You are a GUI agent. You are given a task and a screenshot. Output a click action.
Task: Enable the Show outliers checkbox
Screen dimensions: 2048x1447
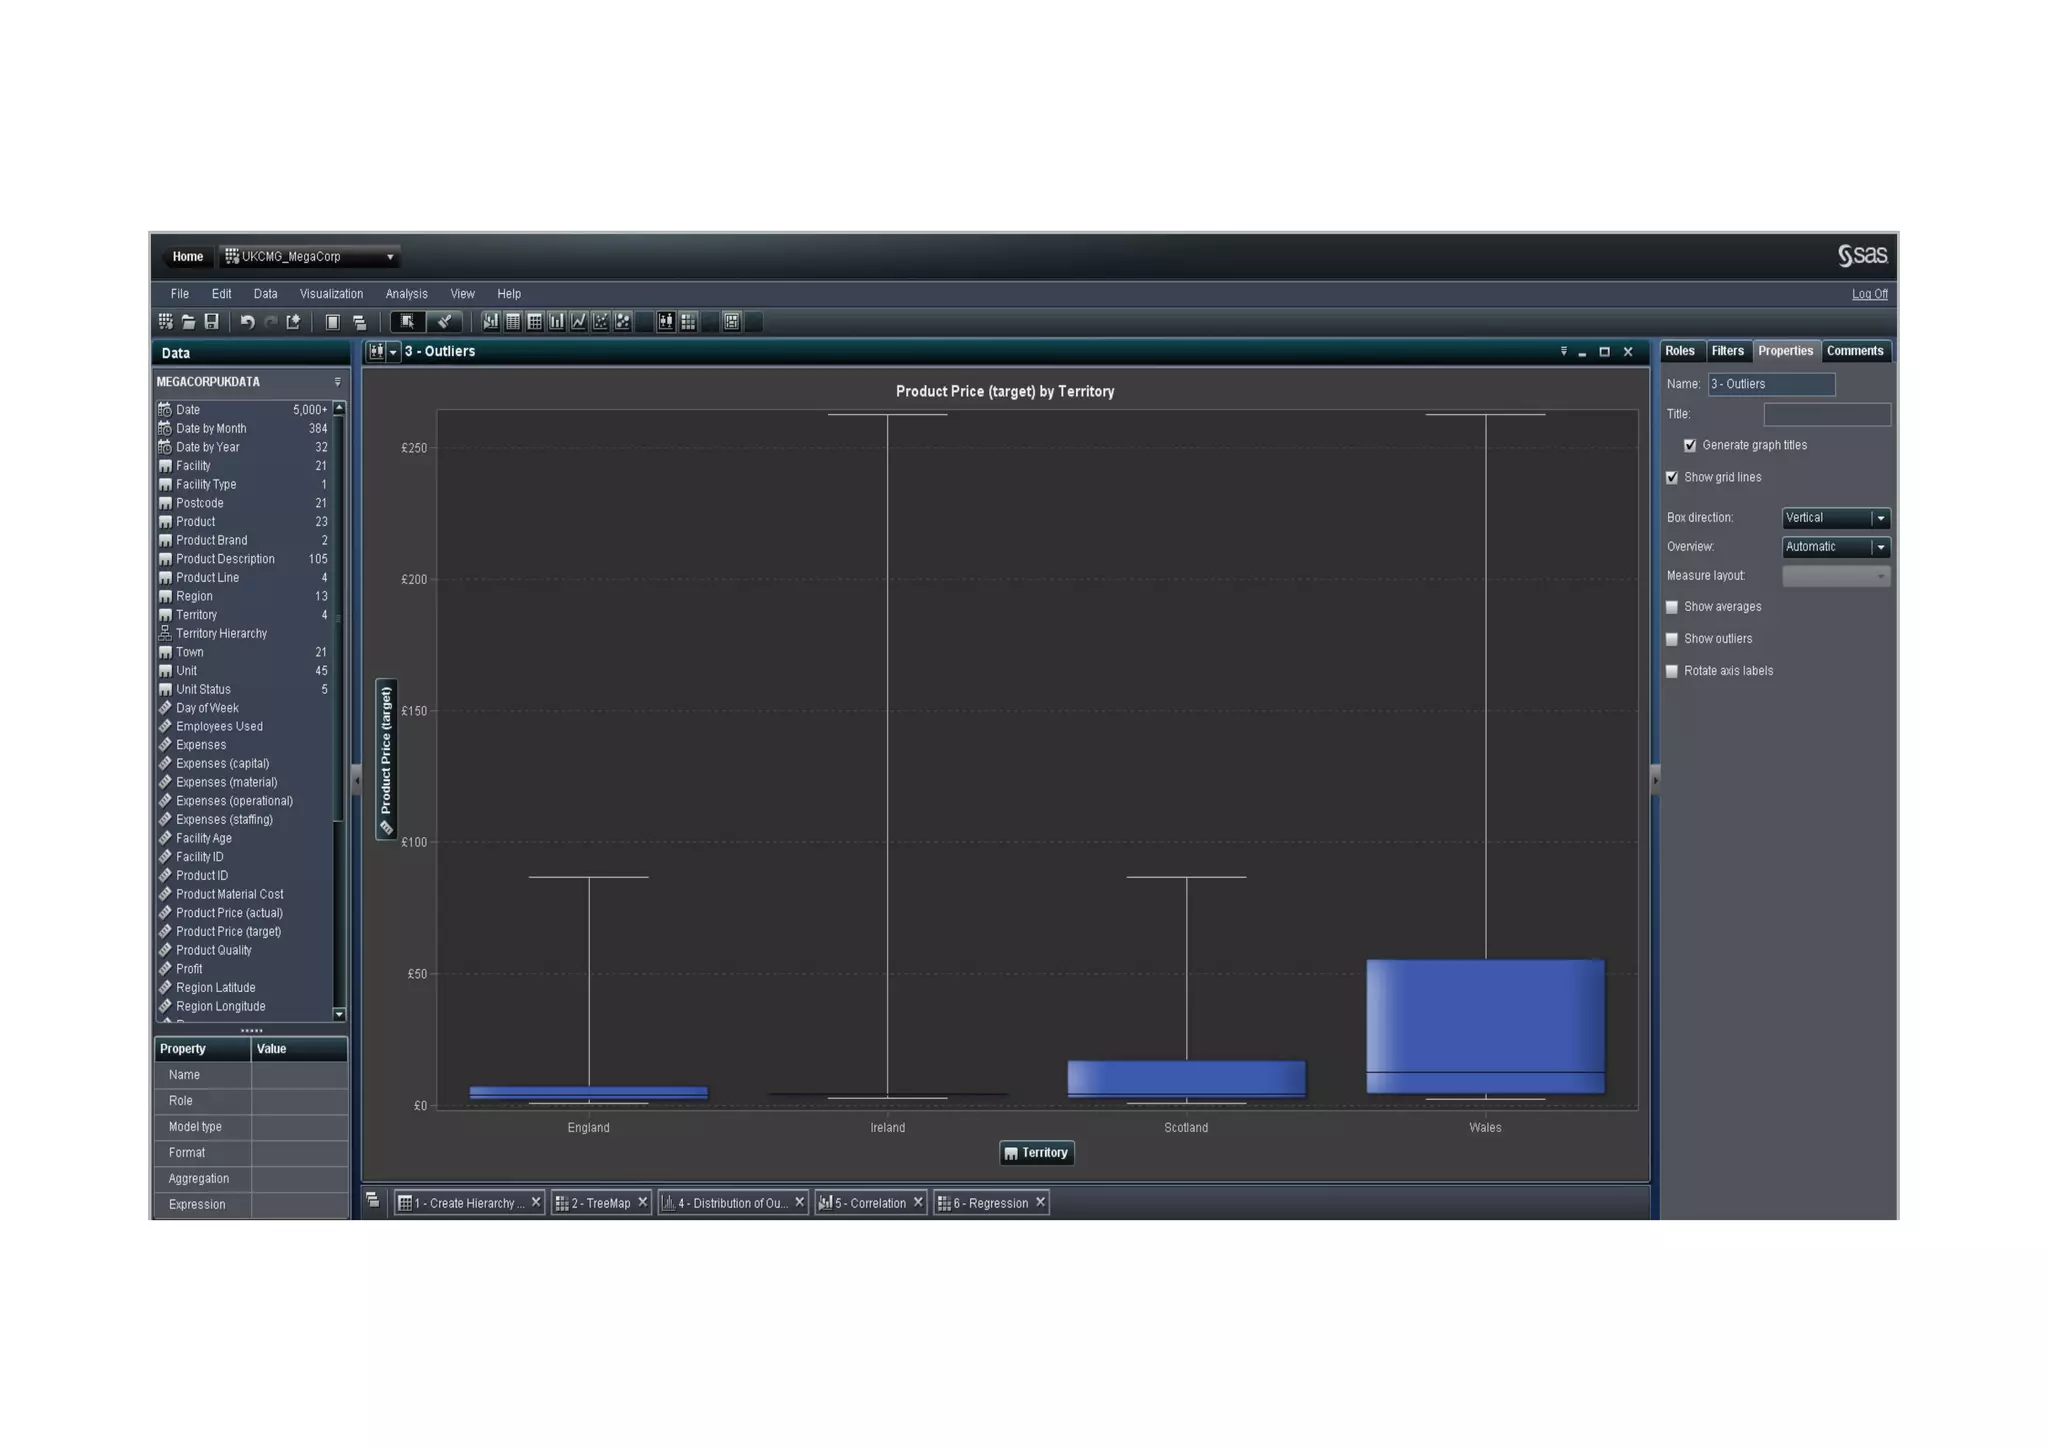pos(1672,639)
